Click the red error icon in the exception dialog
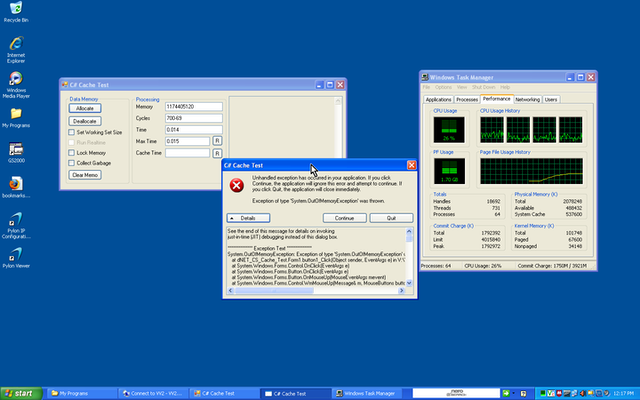The height and width of the screenshot is (400, 640). (x=237, y=185)
